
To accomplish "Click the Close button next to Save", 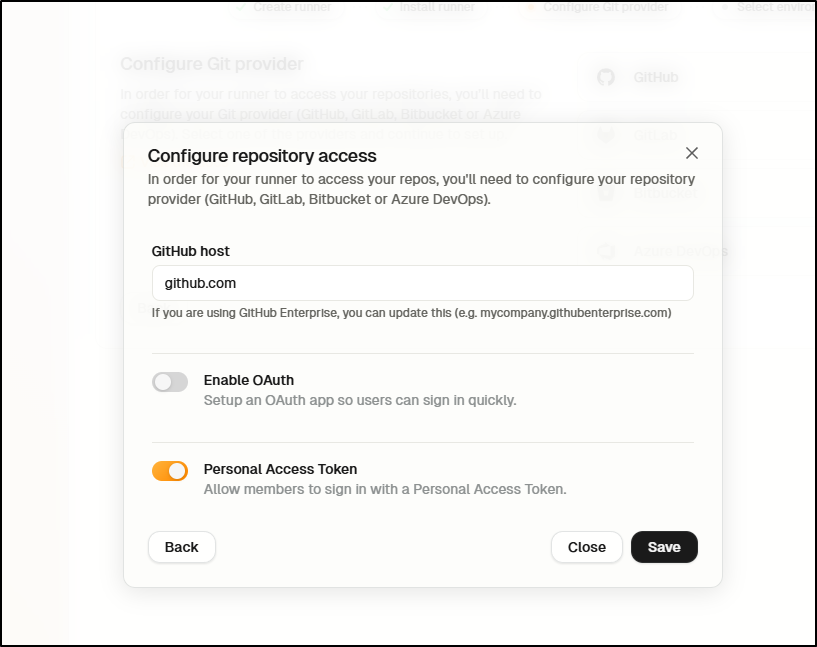I will click(587, 547).
